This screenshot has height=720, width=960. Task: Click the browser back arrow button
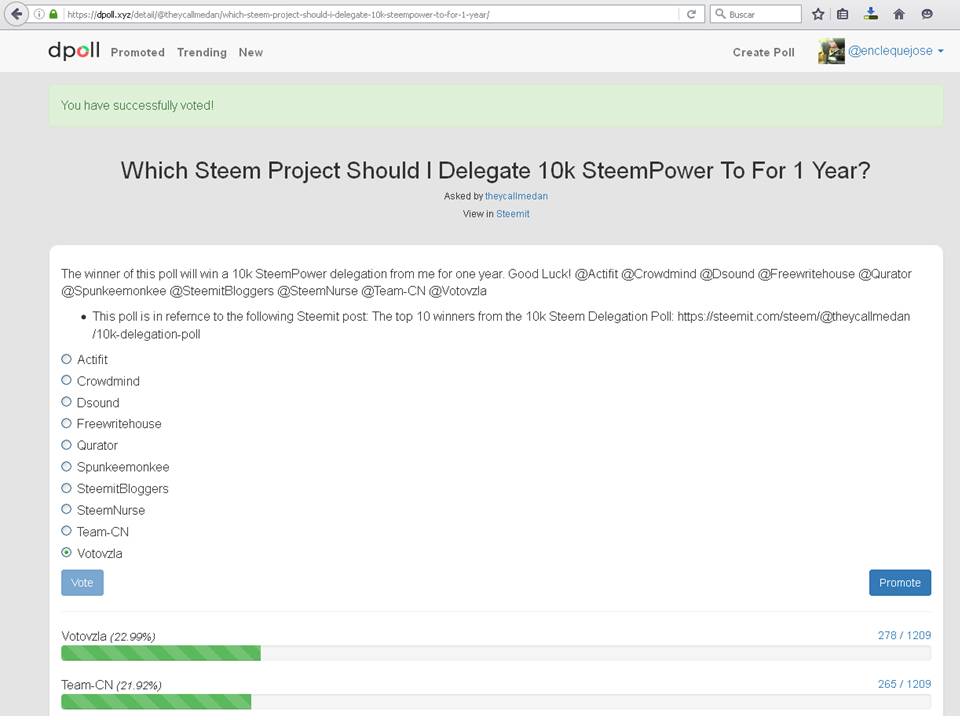click(17, 13)
